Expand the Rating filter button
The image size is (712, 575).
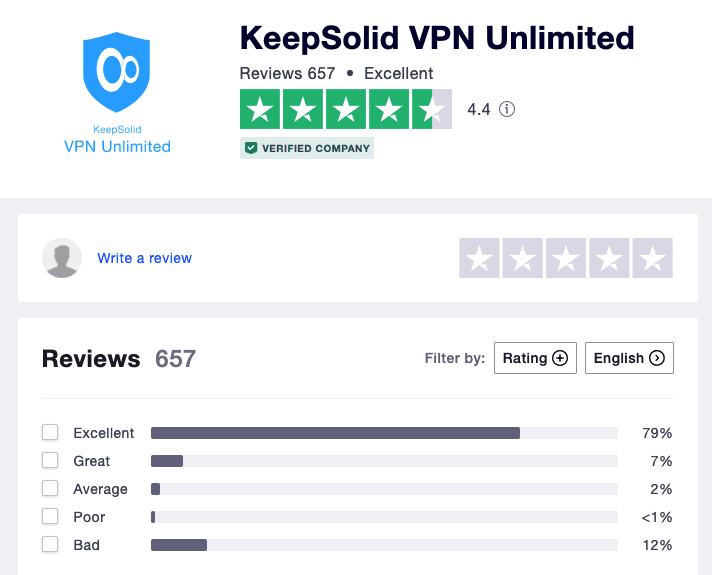click(x=535, y=358)
